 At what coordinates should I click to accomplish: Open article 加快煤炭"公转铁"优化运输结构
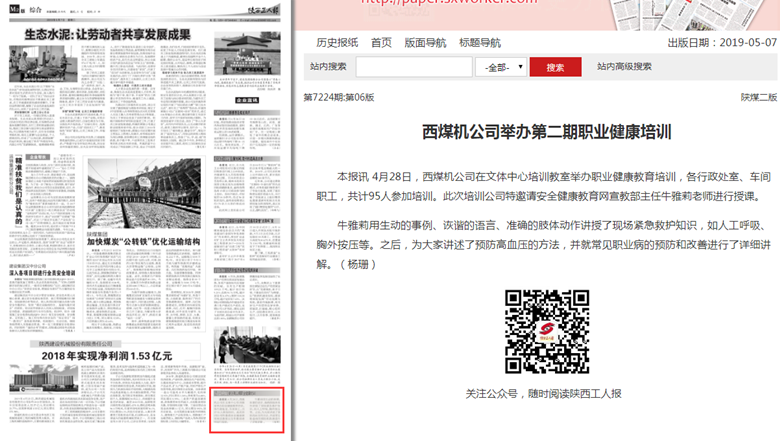point(143,241)
